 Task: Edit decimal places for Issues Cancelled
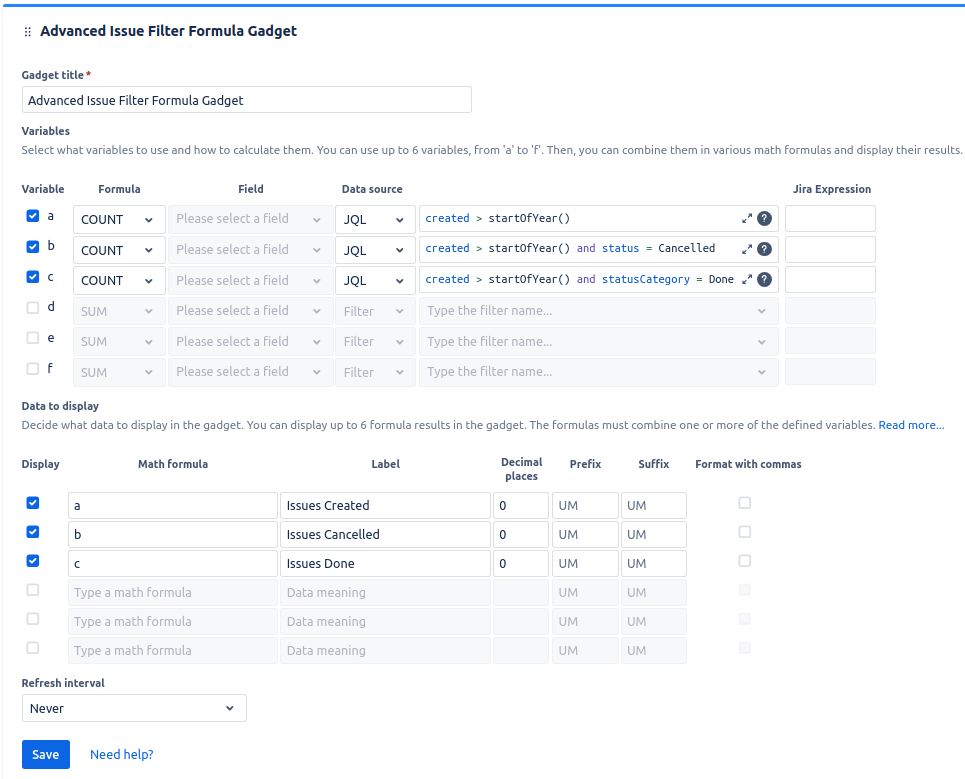521,535
